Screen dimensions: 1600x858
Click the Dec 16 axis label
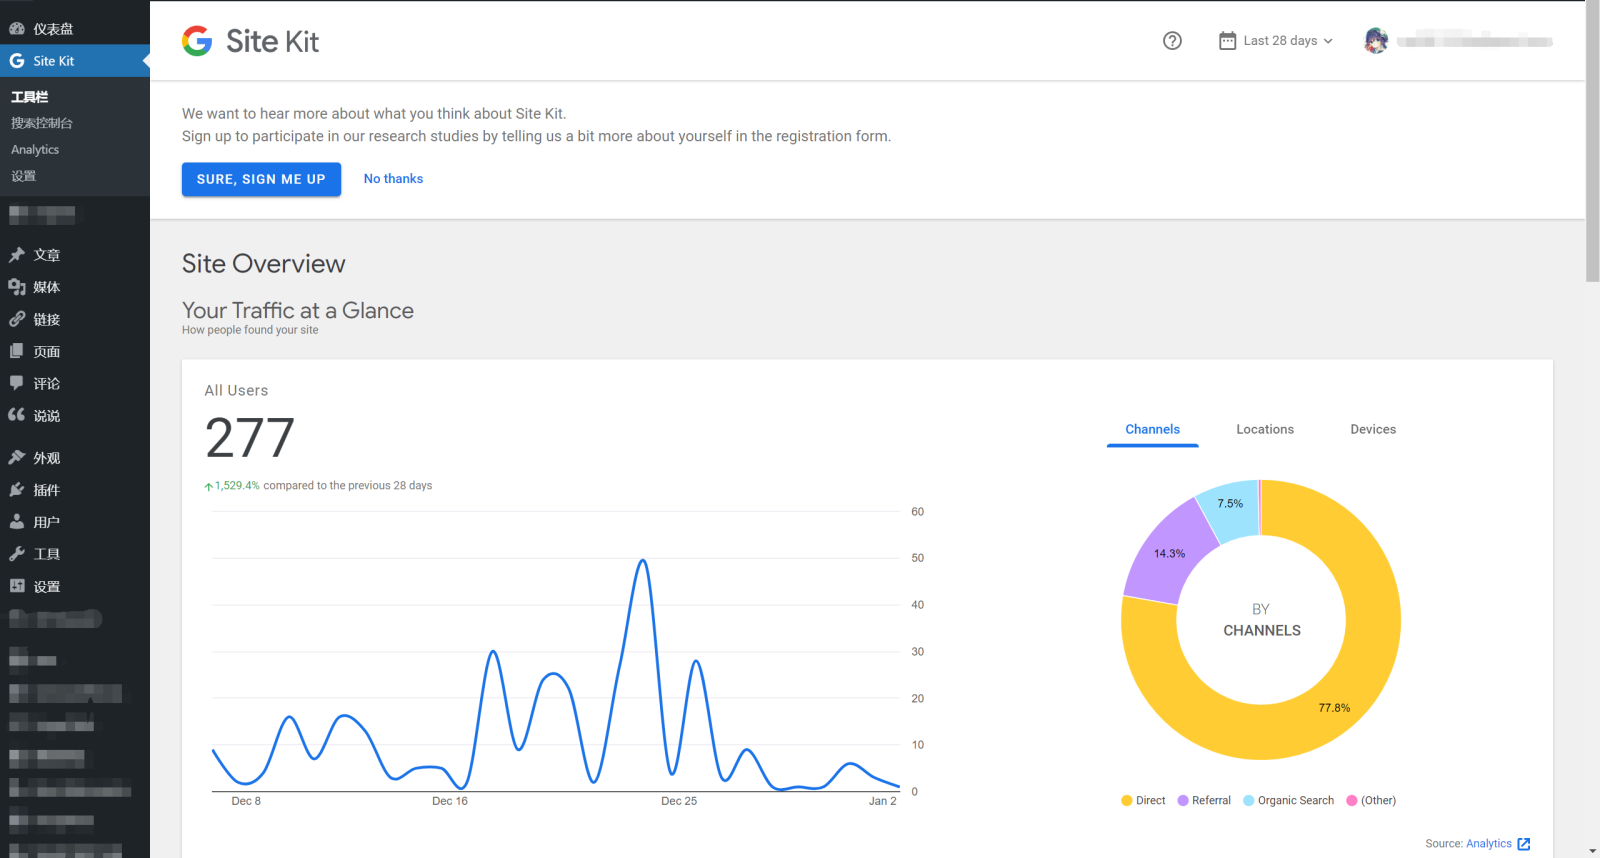(x=450, y=801)
